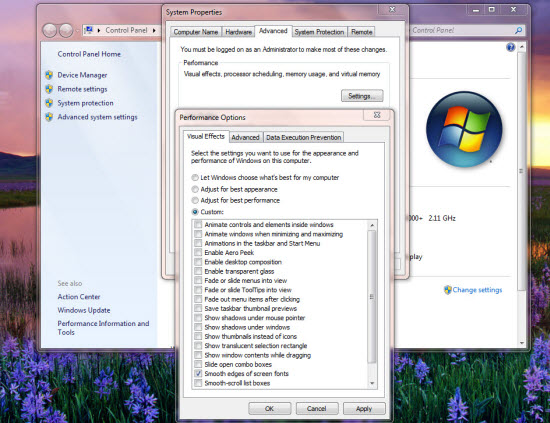Viewport: 550px width, 423px height.
Task: Open Control Panel Home link
Action: (x=89, y=54)
